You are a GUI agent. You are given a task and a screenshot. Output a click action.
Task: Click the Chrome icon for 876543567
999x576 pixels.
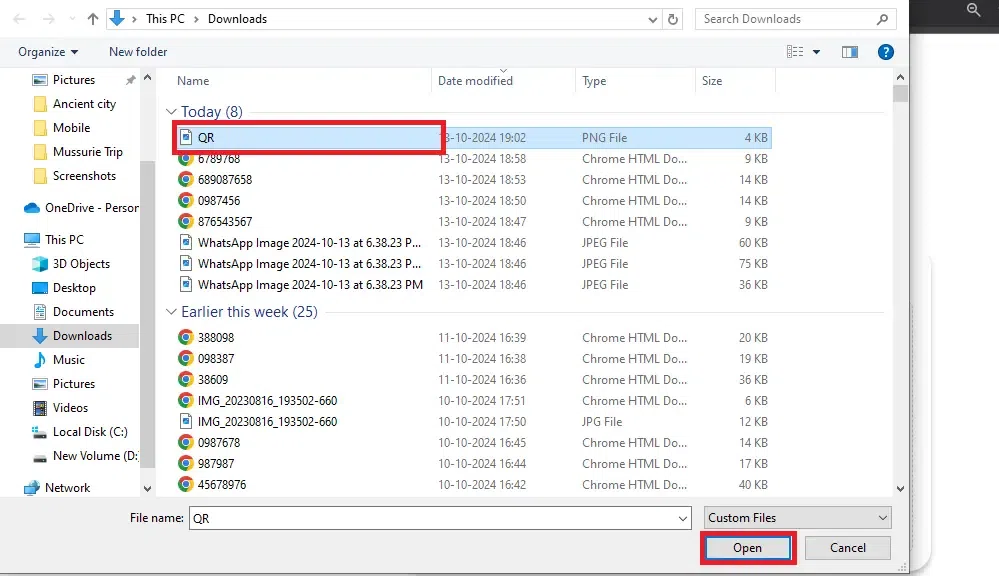pos(185,222)
